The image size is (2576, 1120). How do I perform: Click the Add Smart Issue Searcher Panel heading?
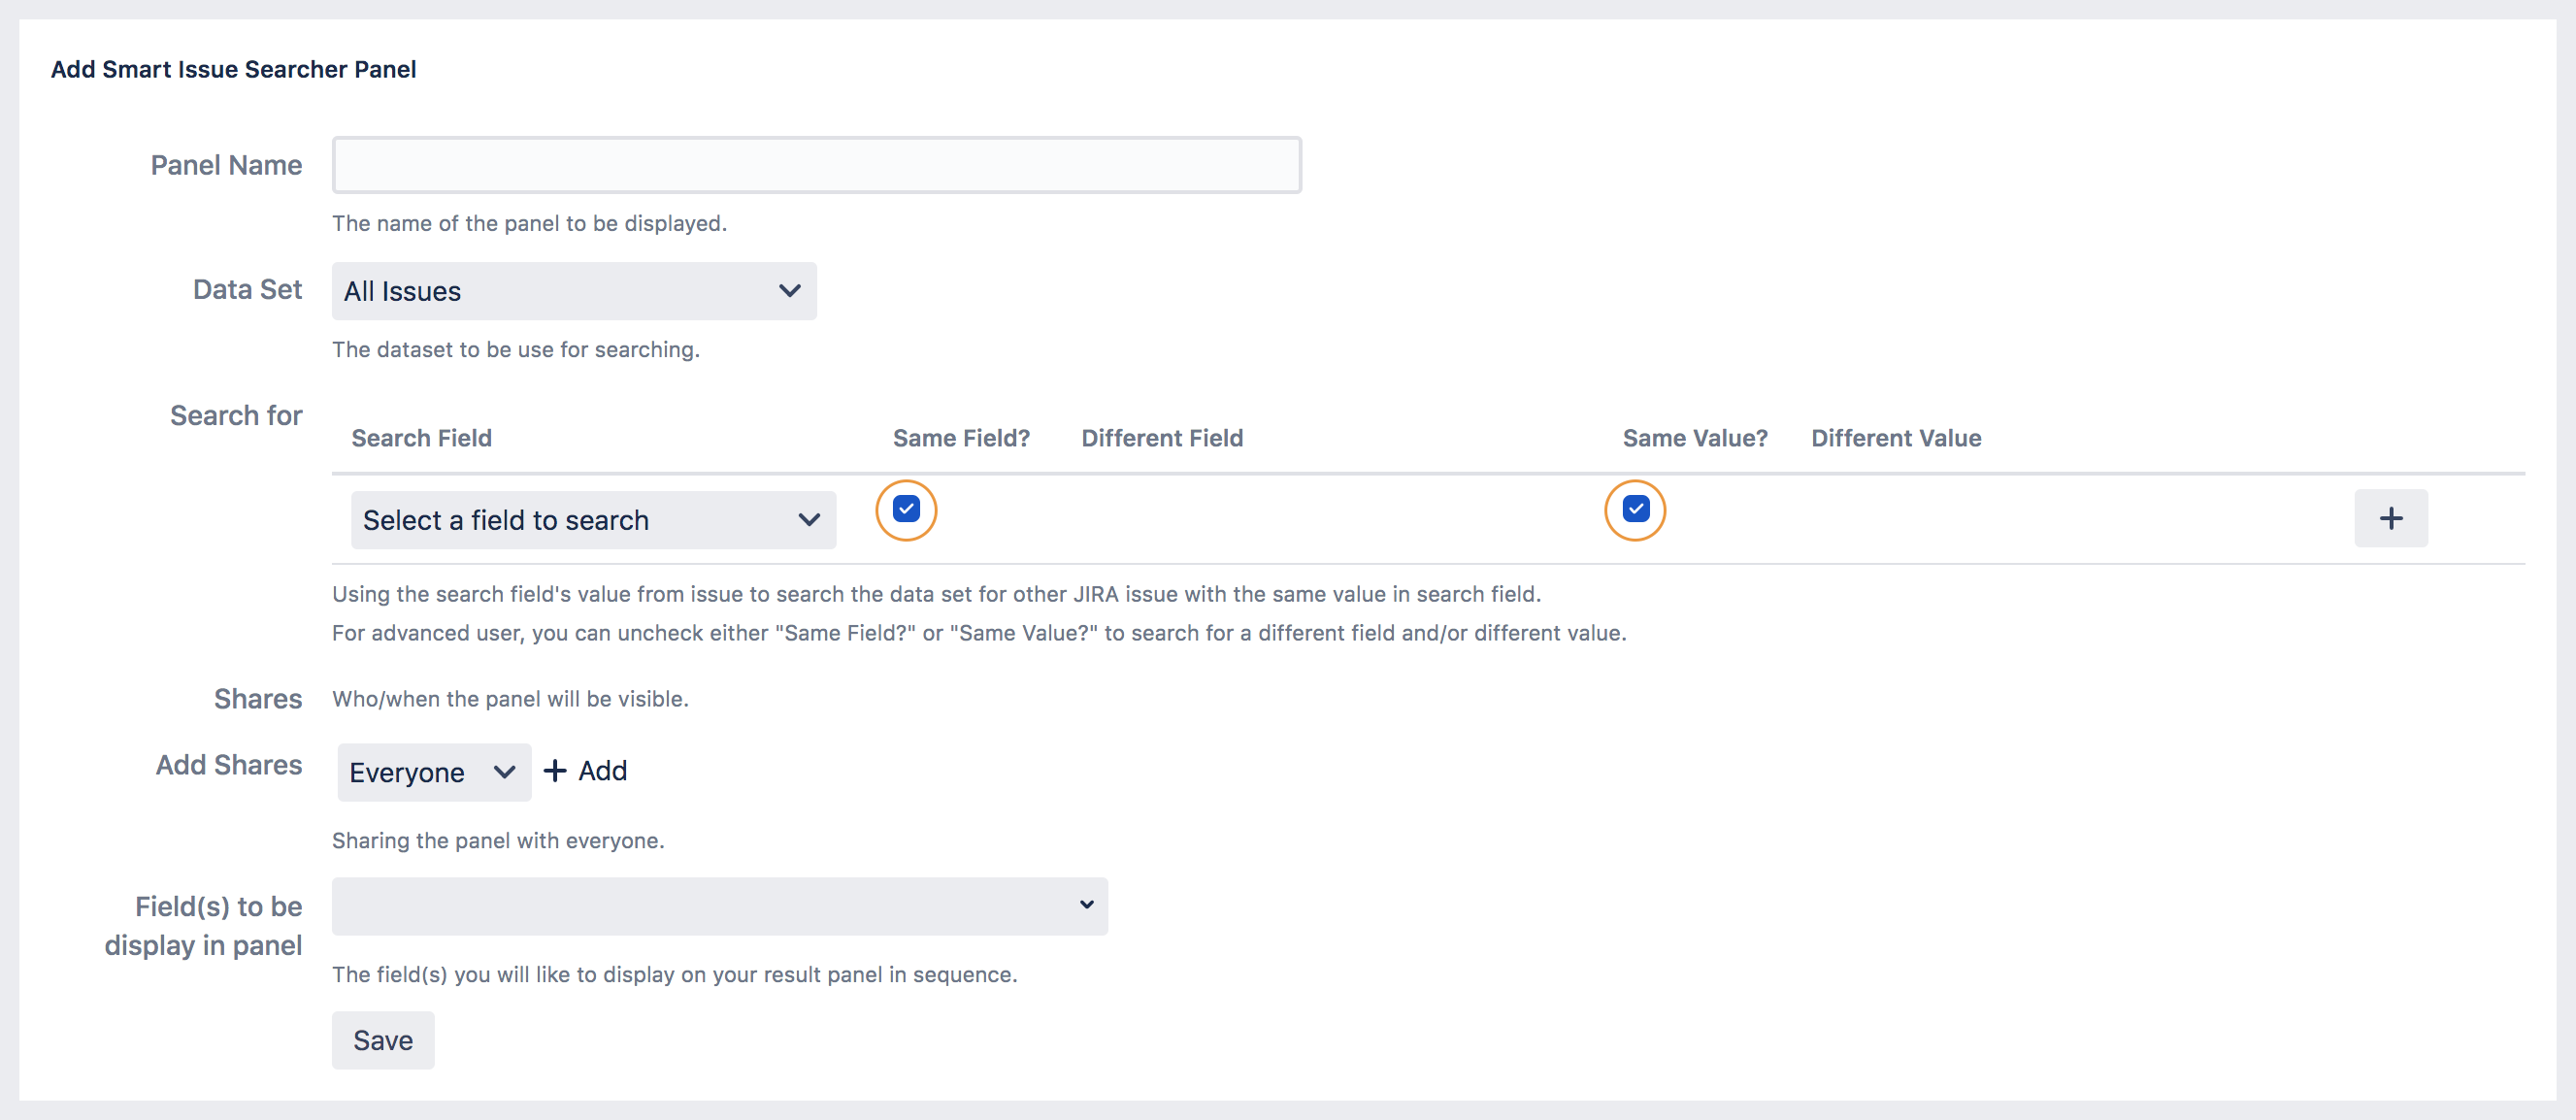[233, 69]
